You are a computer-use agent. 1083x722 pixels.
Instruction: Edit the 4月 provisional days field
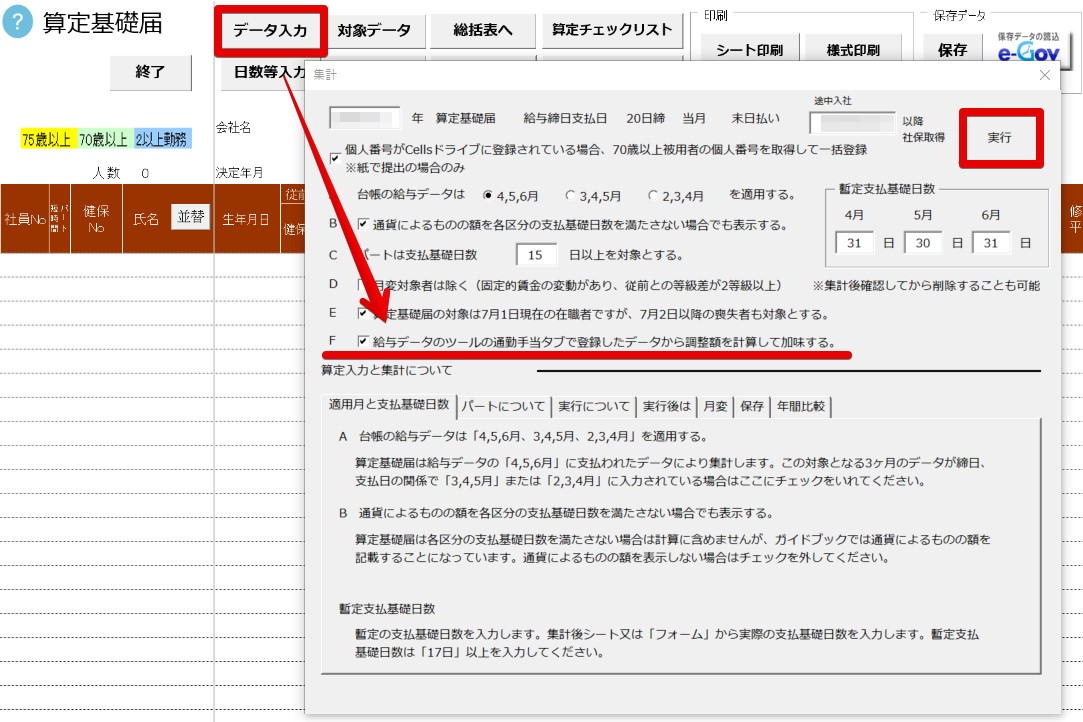click(x=854, y=243)
